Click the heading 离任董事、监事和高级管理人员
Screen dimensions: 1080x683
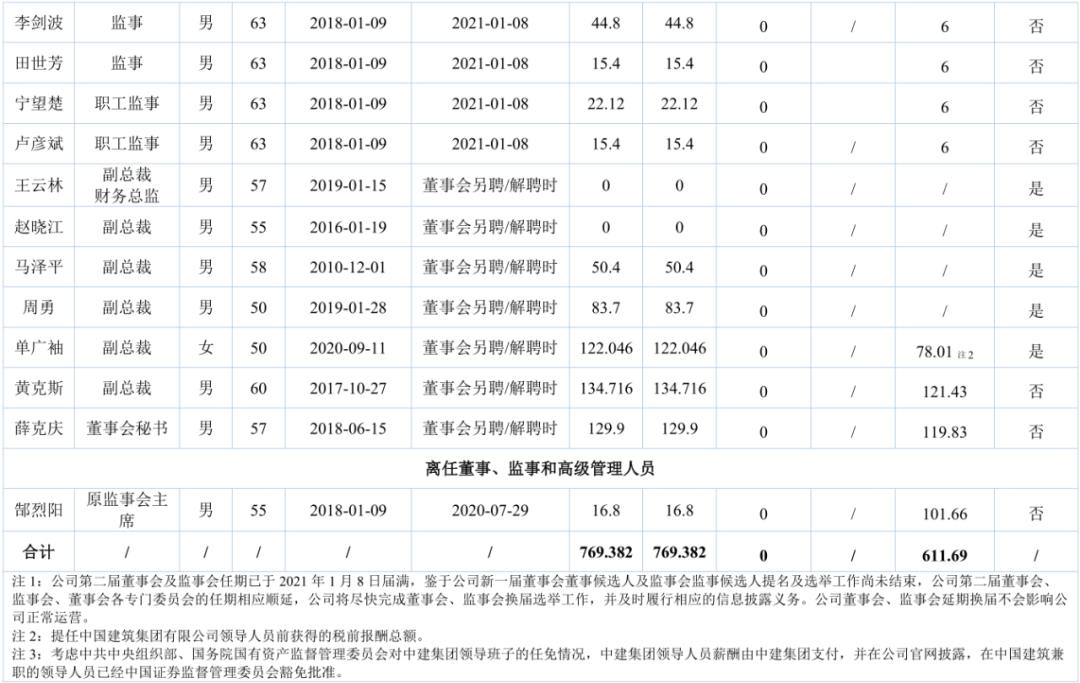(x=540, y=469)
